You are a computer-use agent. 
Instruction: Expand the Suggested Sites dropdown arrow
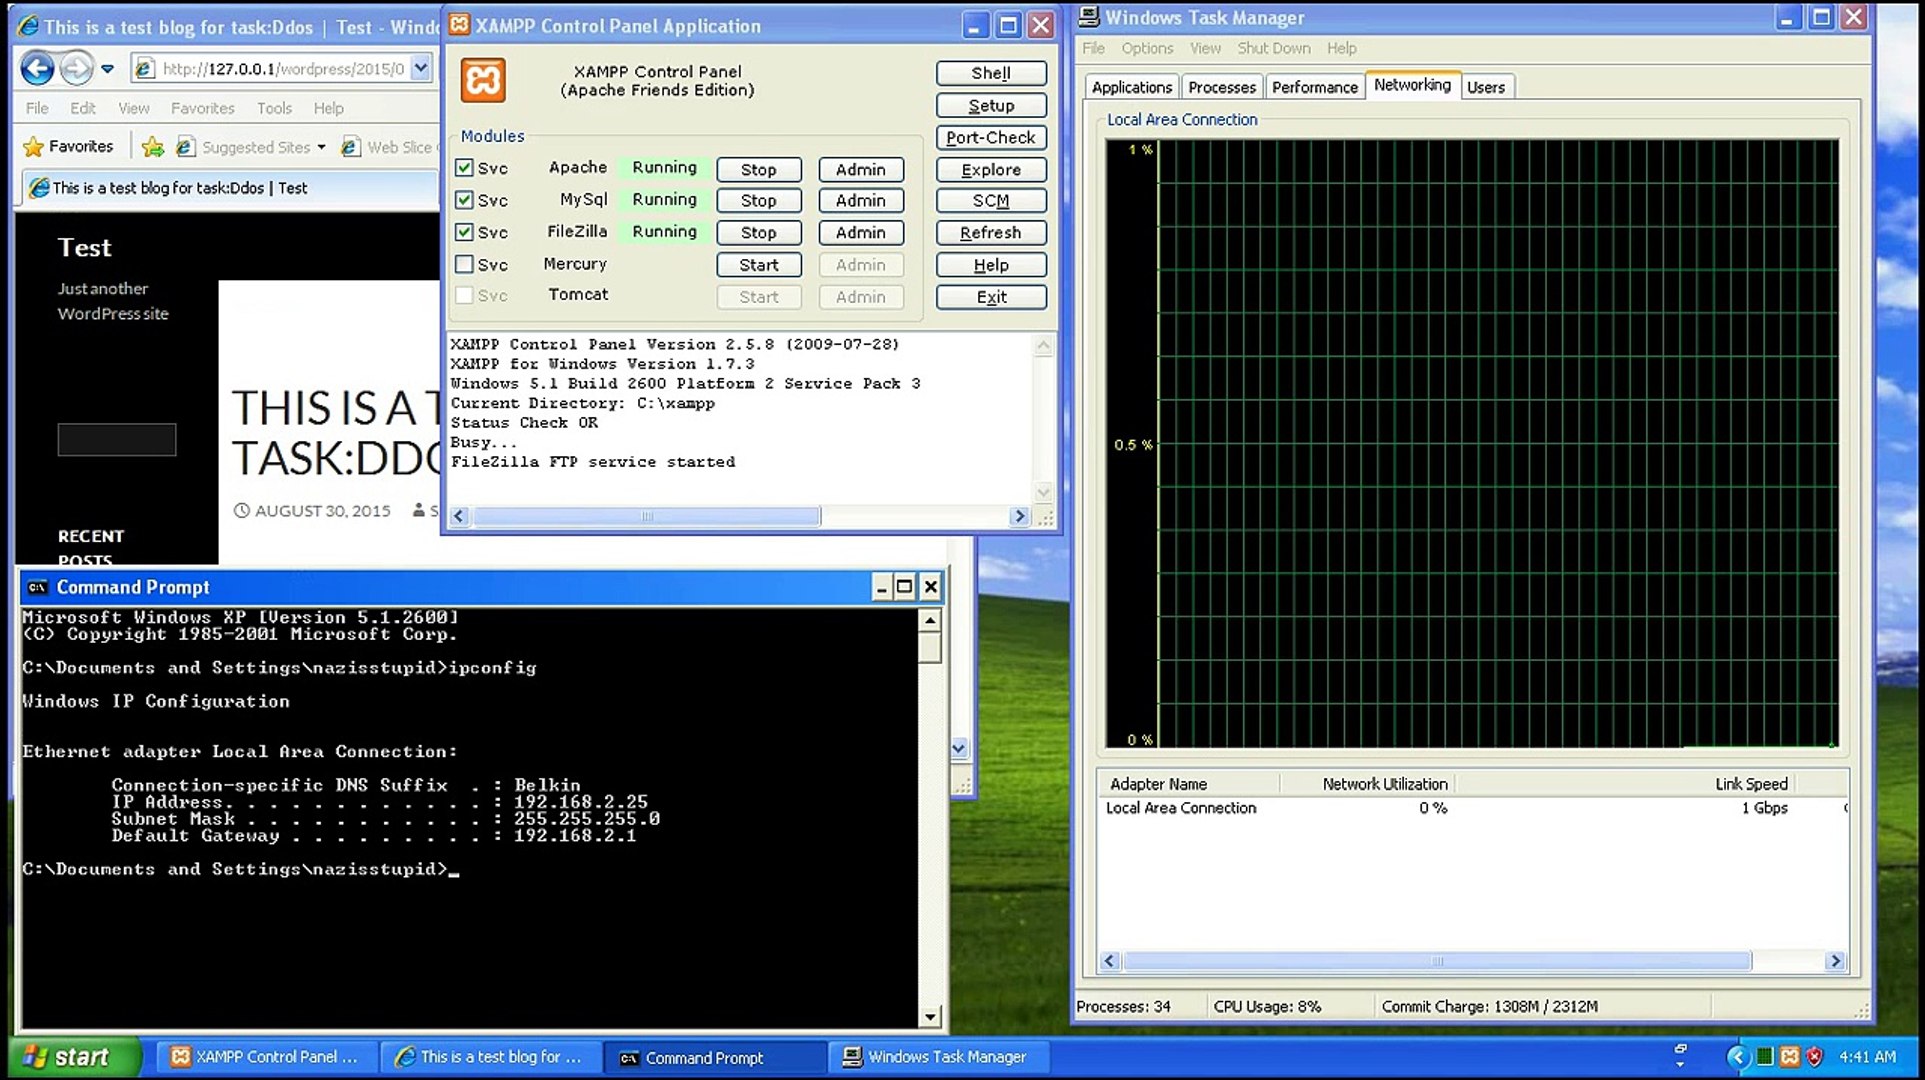(321, 147)
